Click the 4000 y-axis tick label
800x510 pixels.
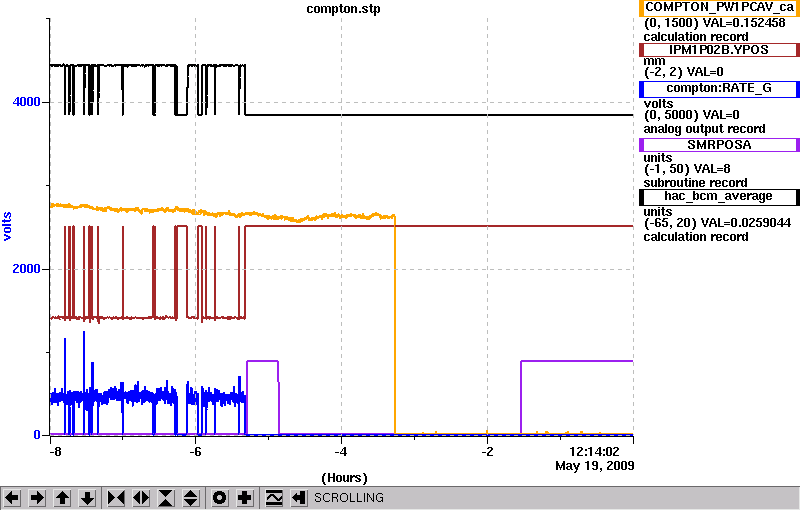(26, 101)
